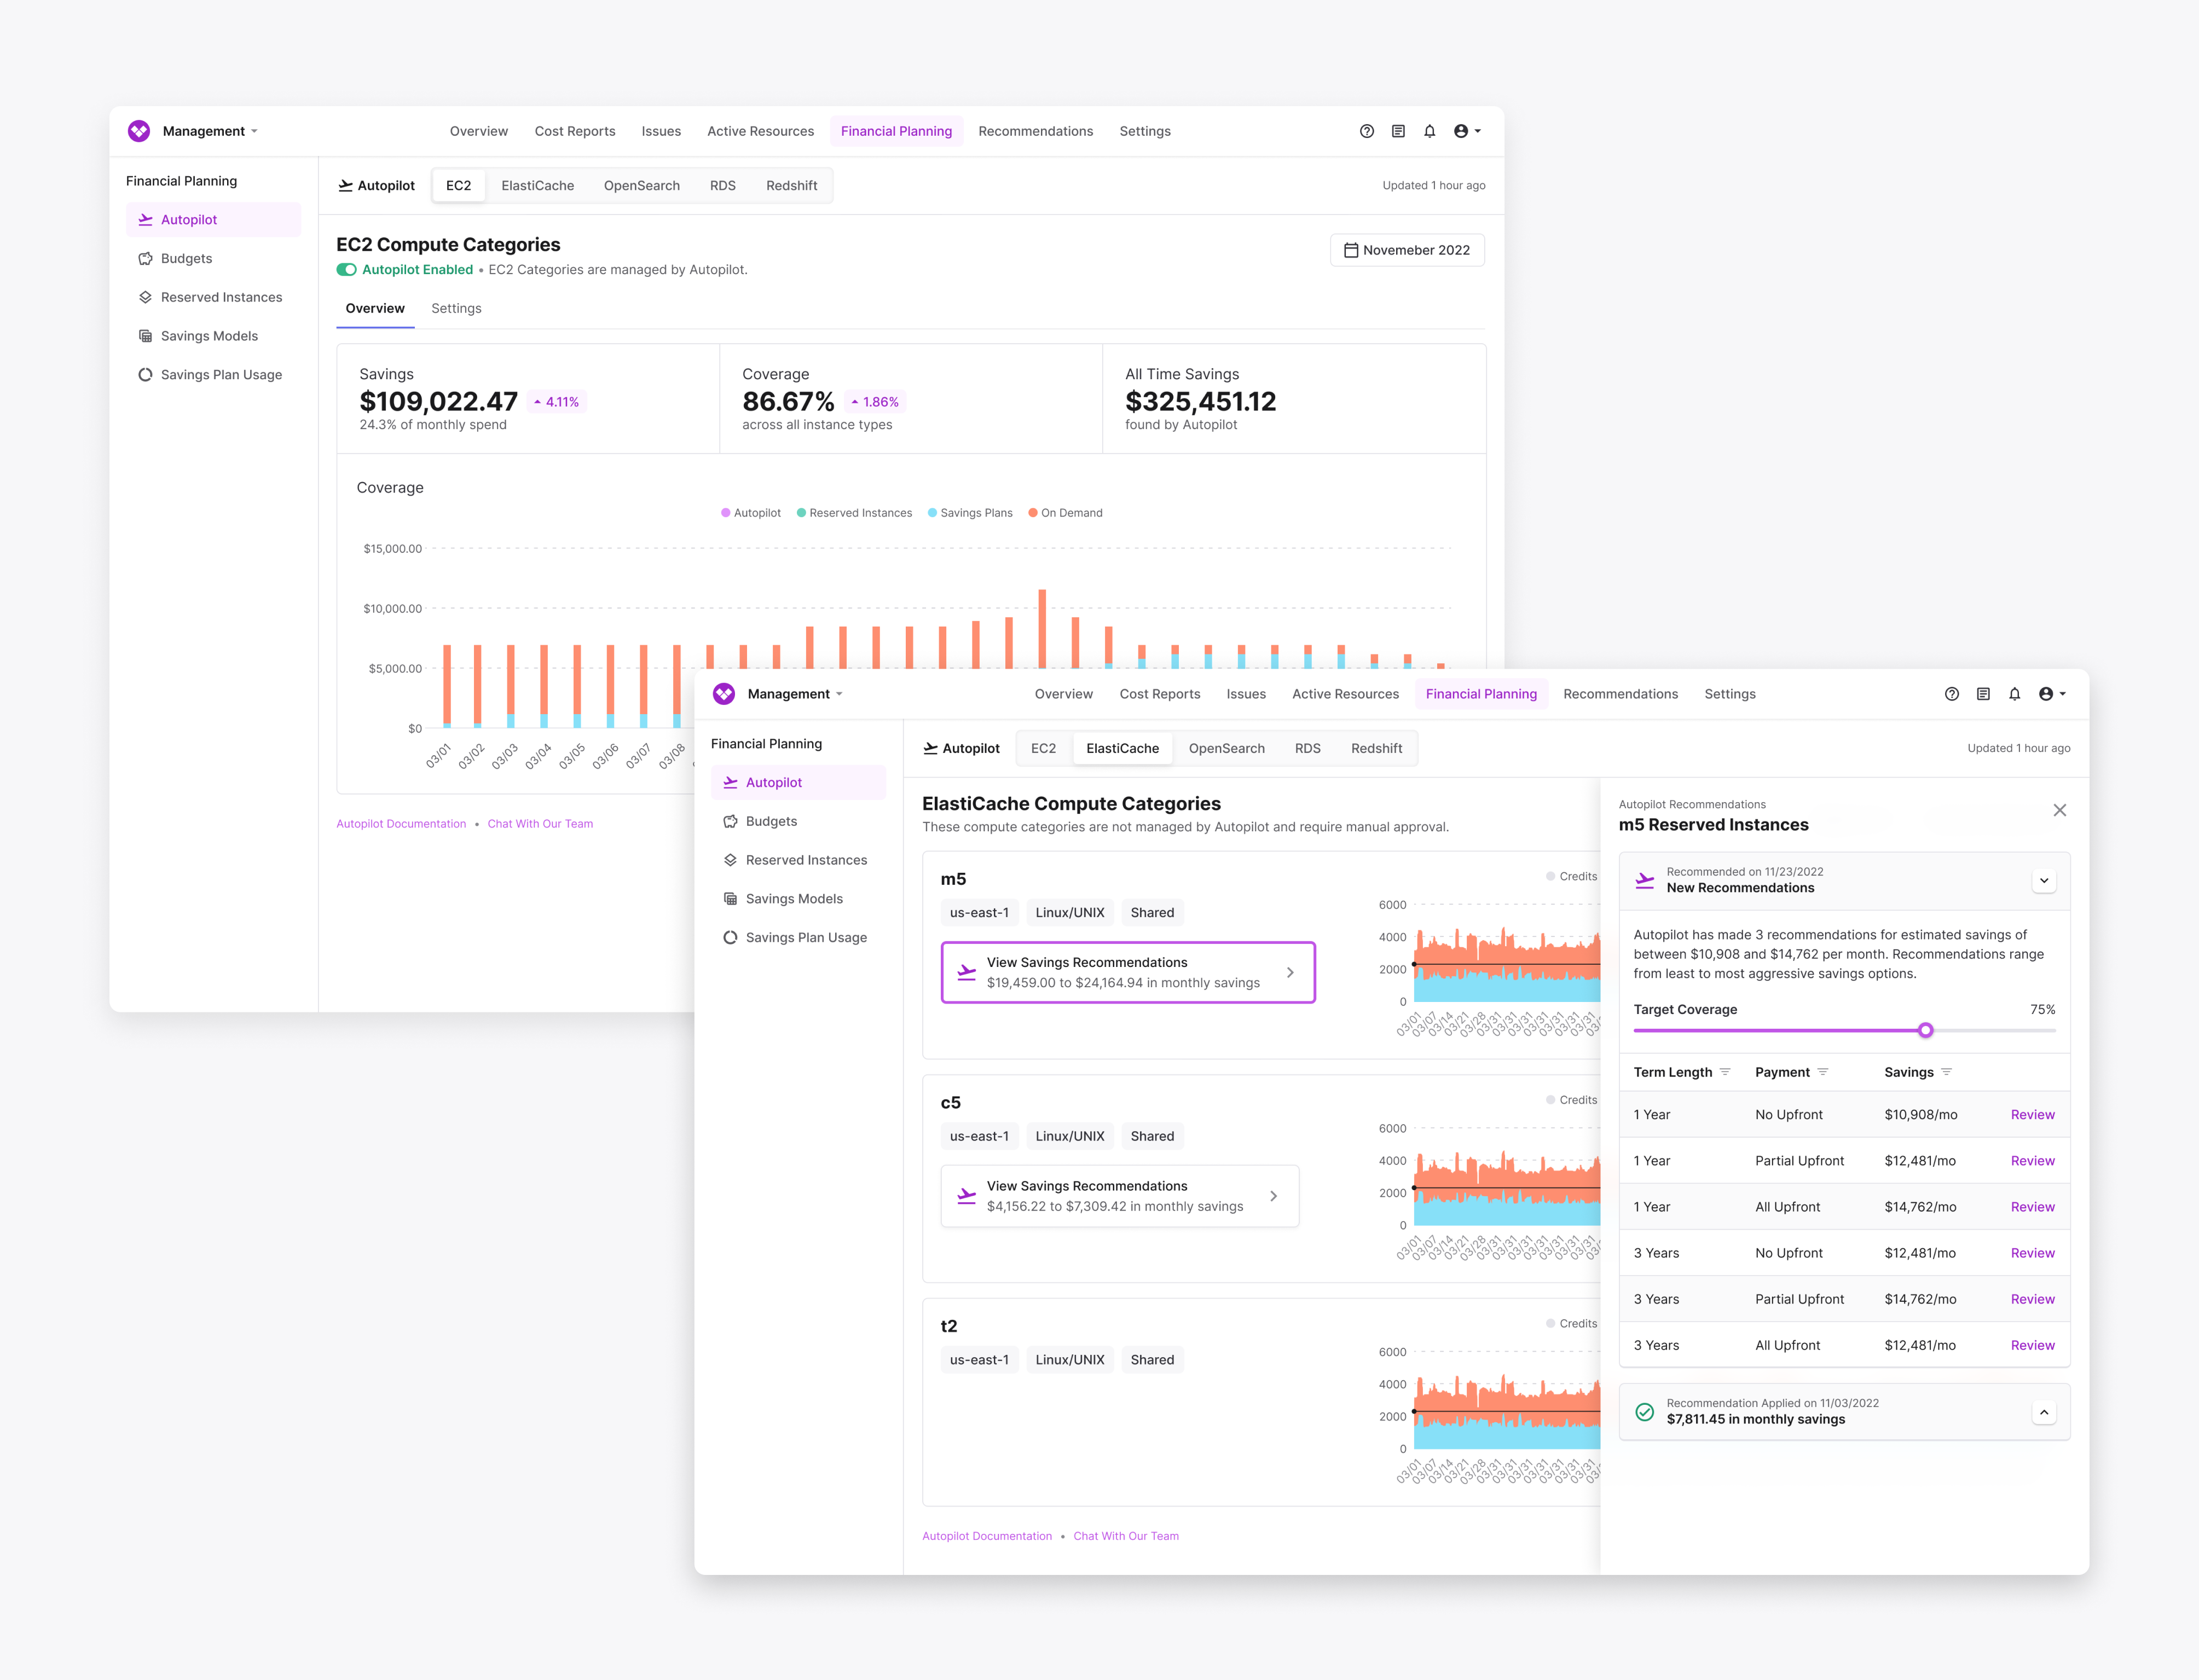Image resolution: width=2199 pixels, height=1680 pixels.
Task: Close the m5 Reserved Instances panel
Action: (x=2059, y=810)
